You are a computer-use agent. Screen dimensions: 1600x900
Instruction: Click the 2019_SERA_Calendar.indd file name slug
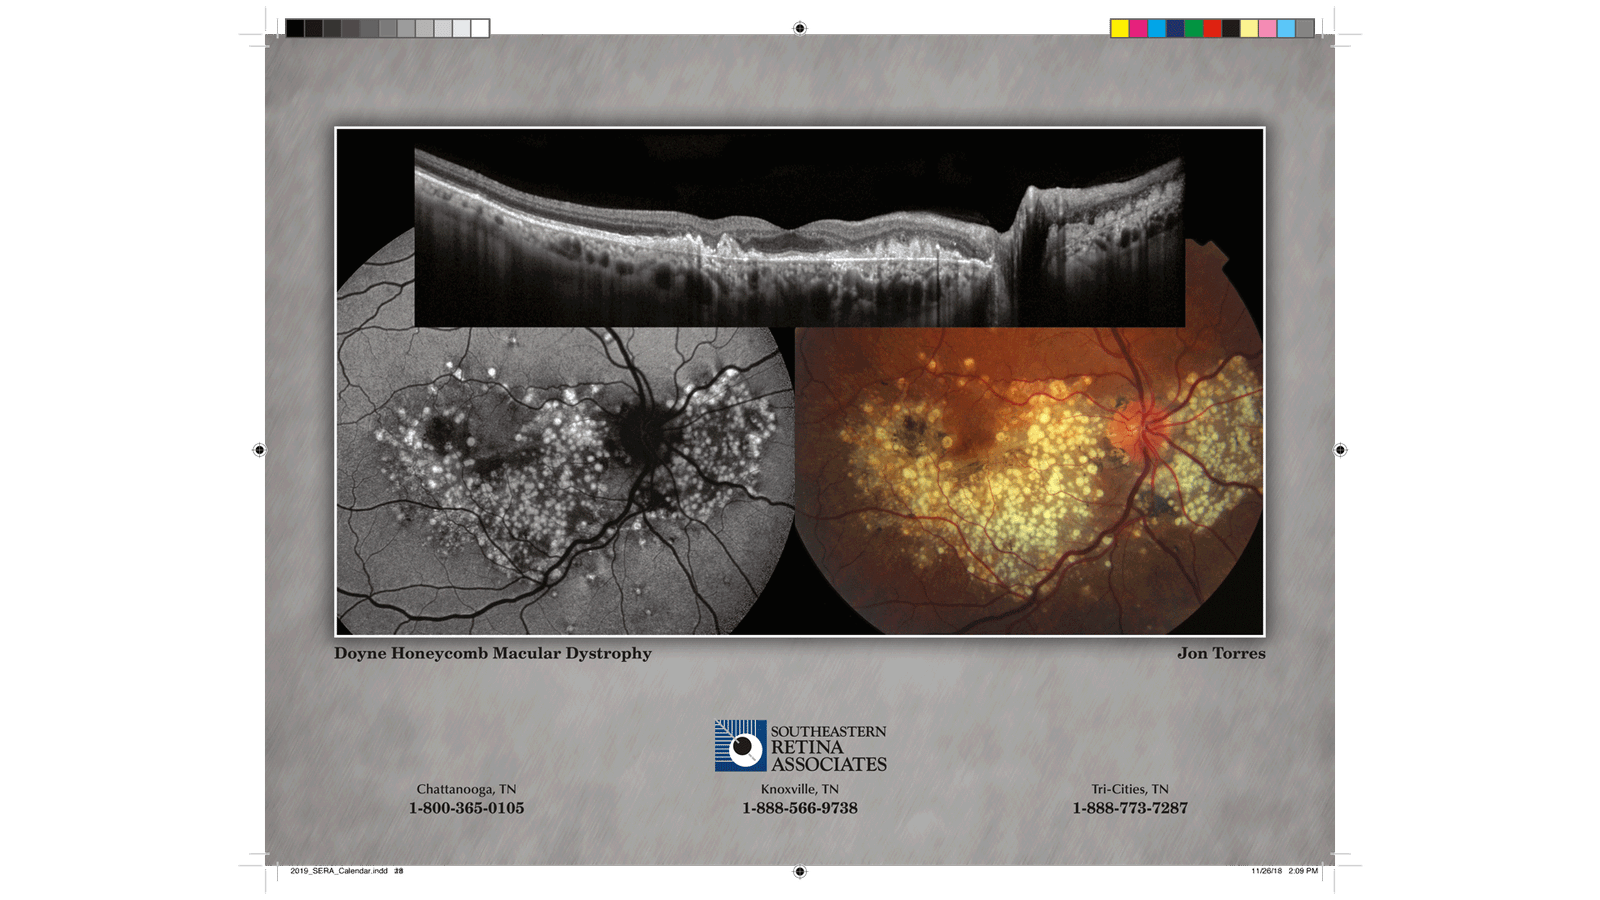tap(339, 871)
